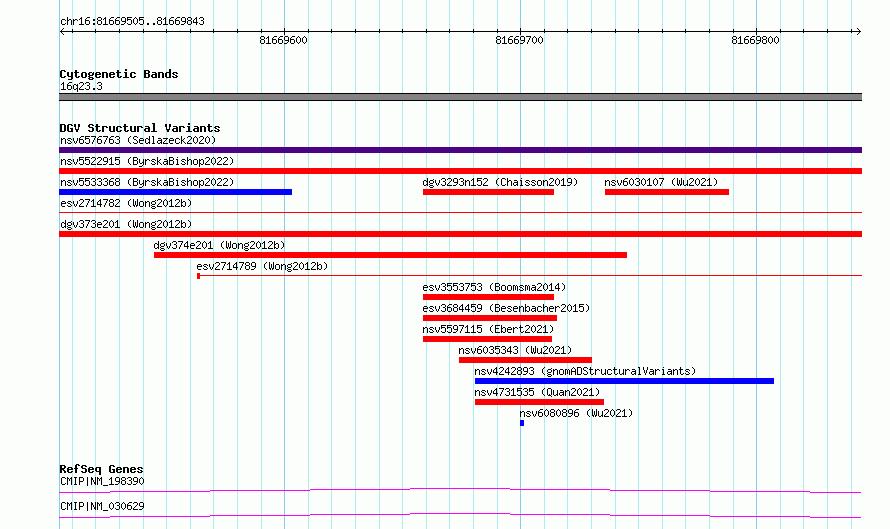
Task: Click the RefSeq Genes track title
Action: pos(101,469)
